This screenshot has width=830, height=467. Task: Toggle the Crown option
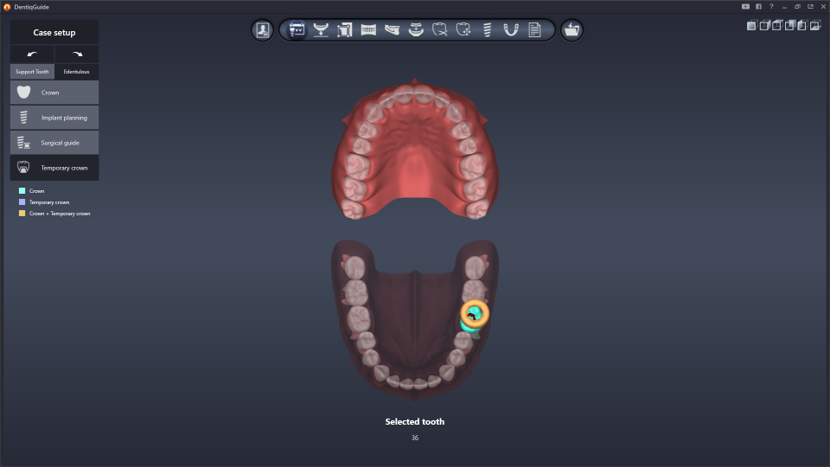pos(55,93)
